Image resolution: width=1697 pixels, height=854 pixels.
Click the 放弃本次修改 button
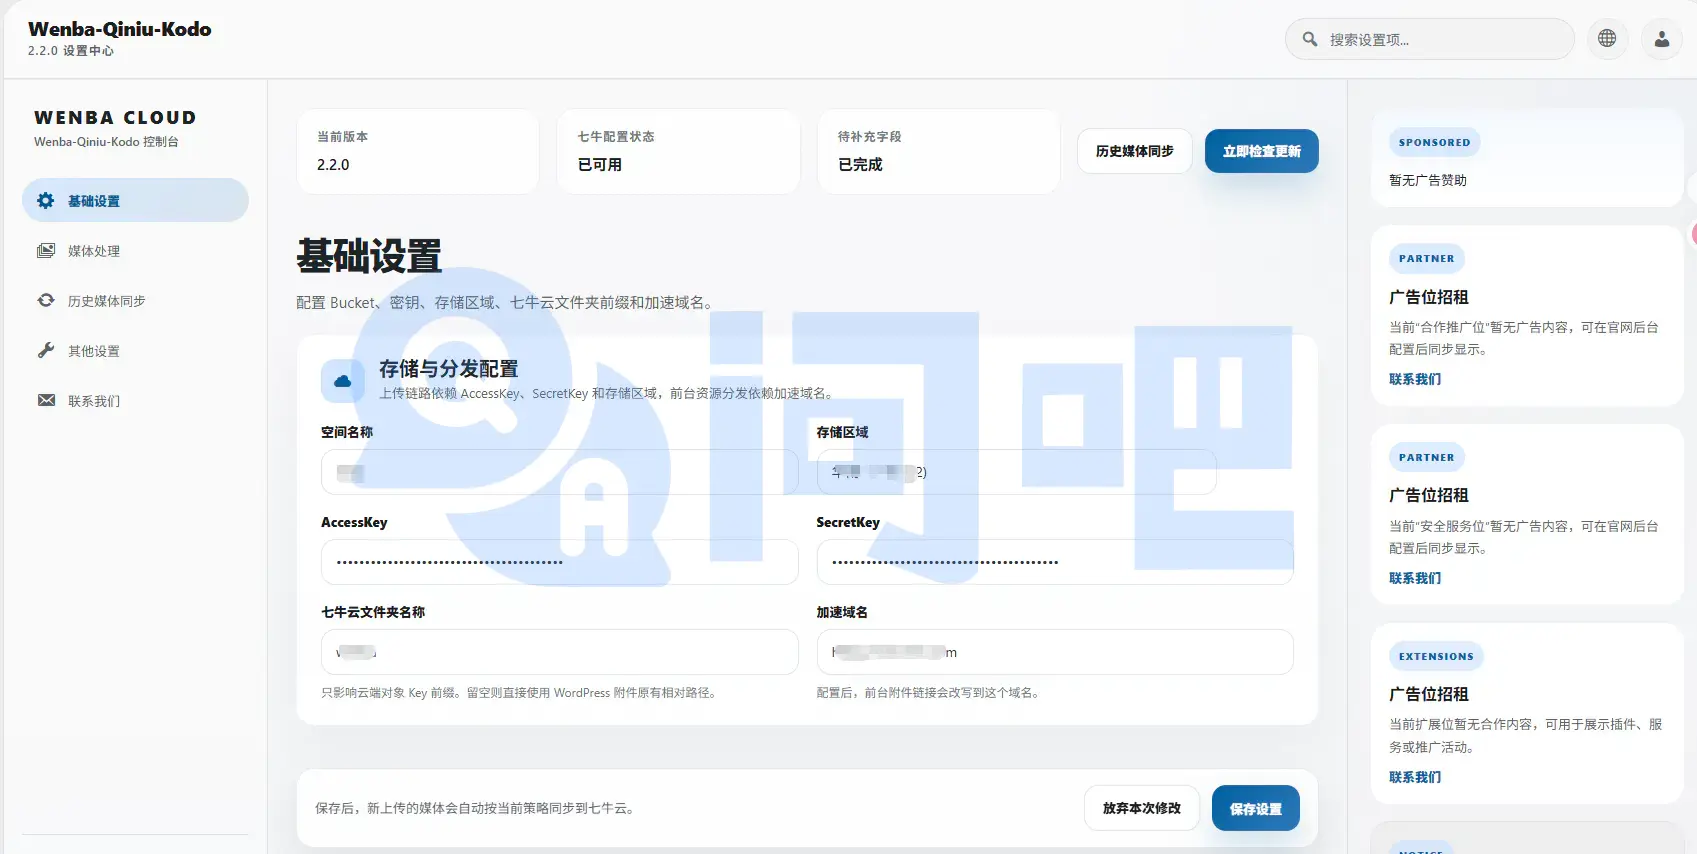tap(1141, 808)
